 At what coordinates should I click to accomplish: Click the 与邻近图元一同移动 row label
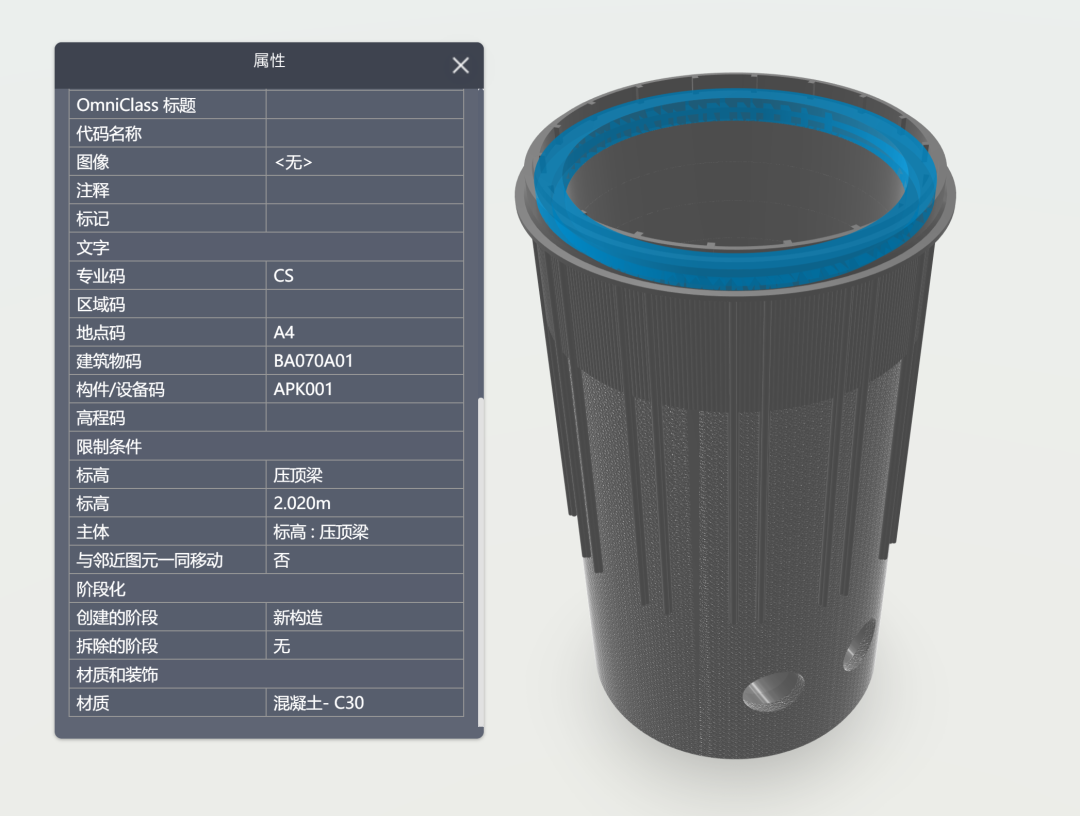[x=149, y=560]
